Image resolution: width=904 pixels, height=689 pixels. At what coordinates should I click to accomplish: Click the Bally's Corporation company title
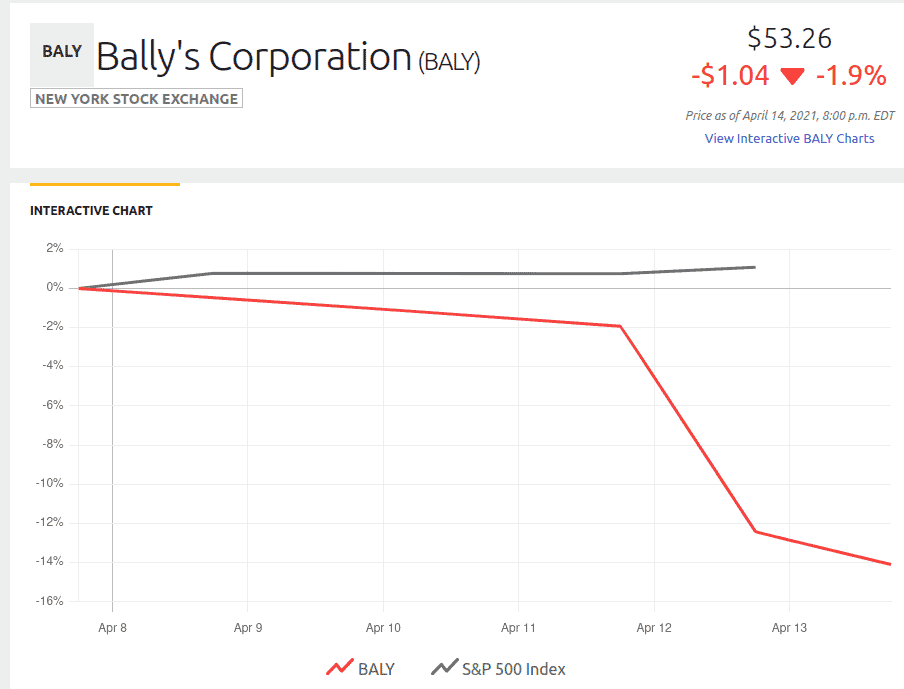pyautogui.click(x=254, y=57)
